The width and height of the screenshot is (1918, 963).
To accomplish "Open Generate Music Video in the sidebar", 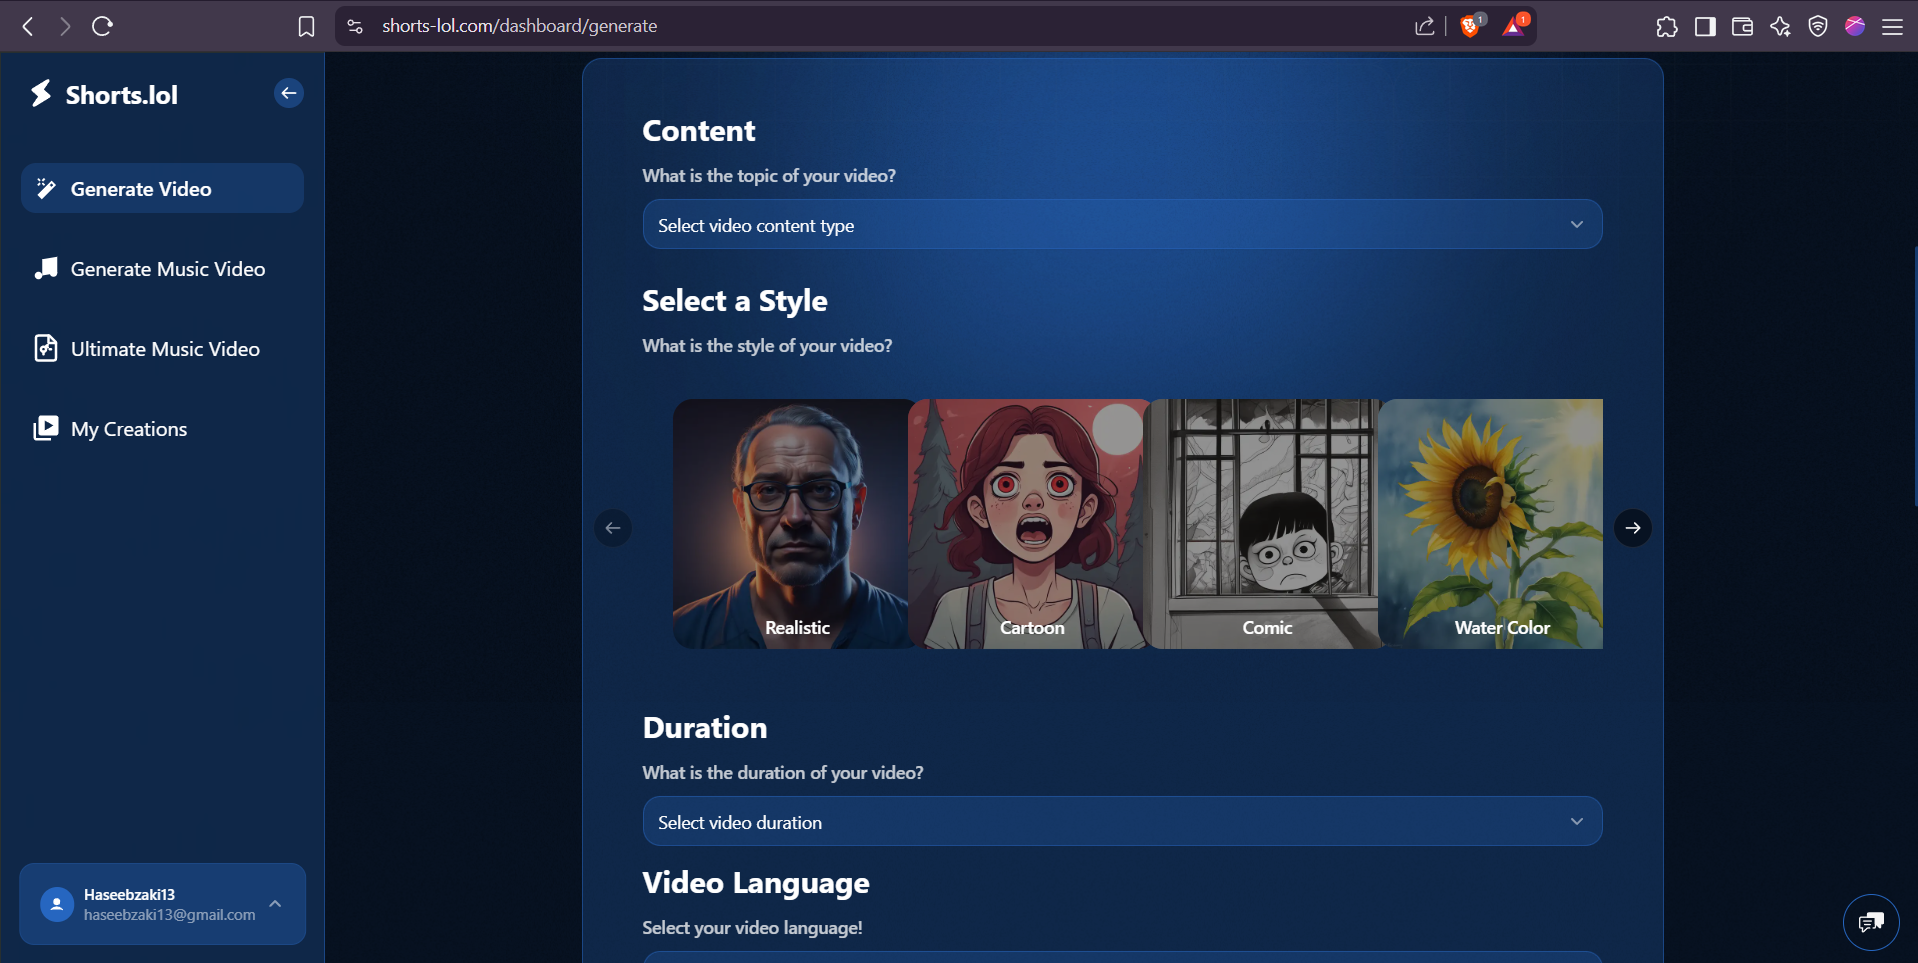I will [x=162, y=268].
